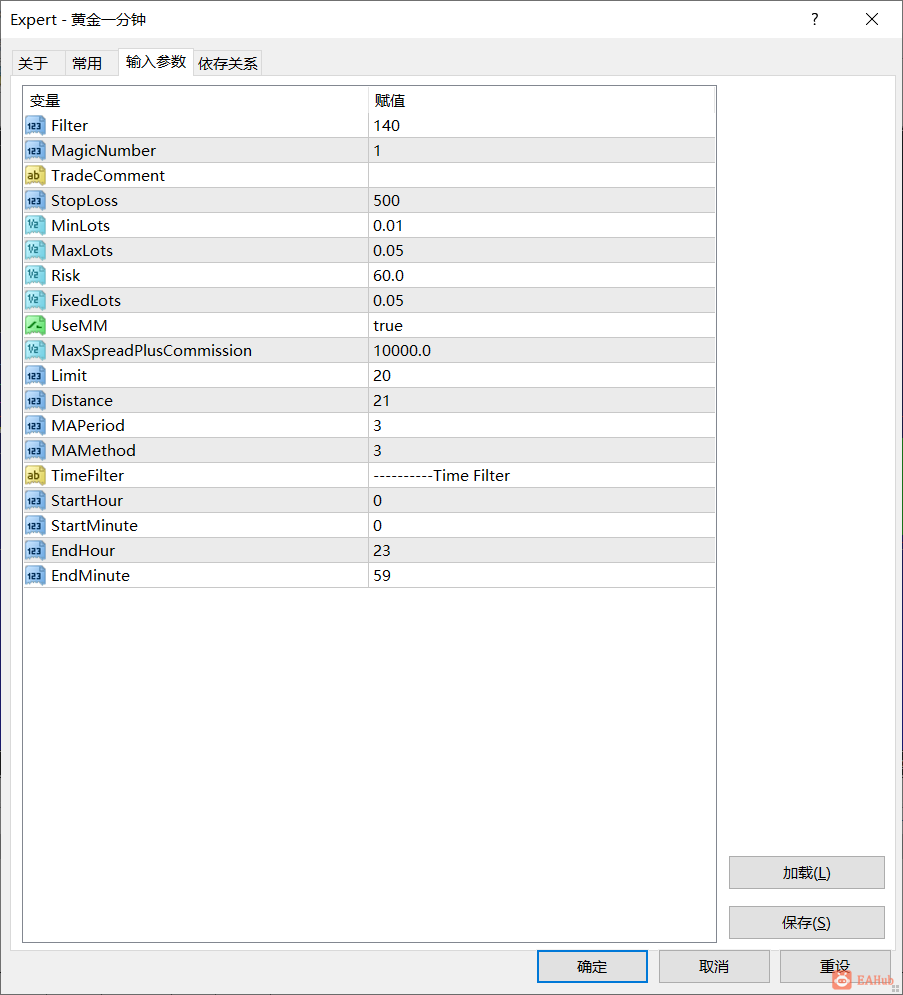Screen dimensions: 903x995
Task: Click the double-type icon beside MaxLots
Action: tap(35, 251)
